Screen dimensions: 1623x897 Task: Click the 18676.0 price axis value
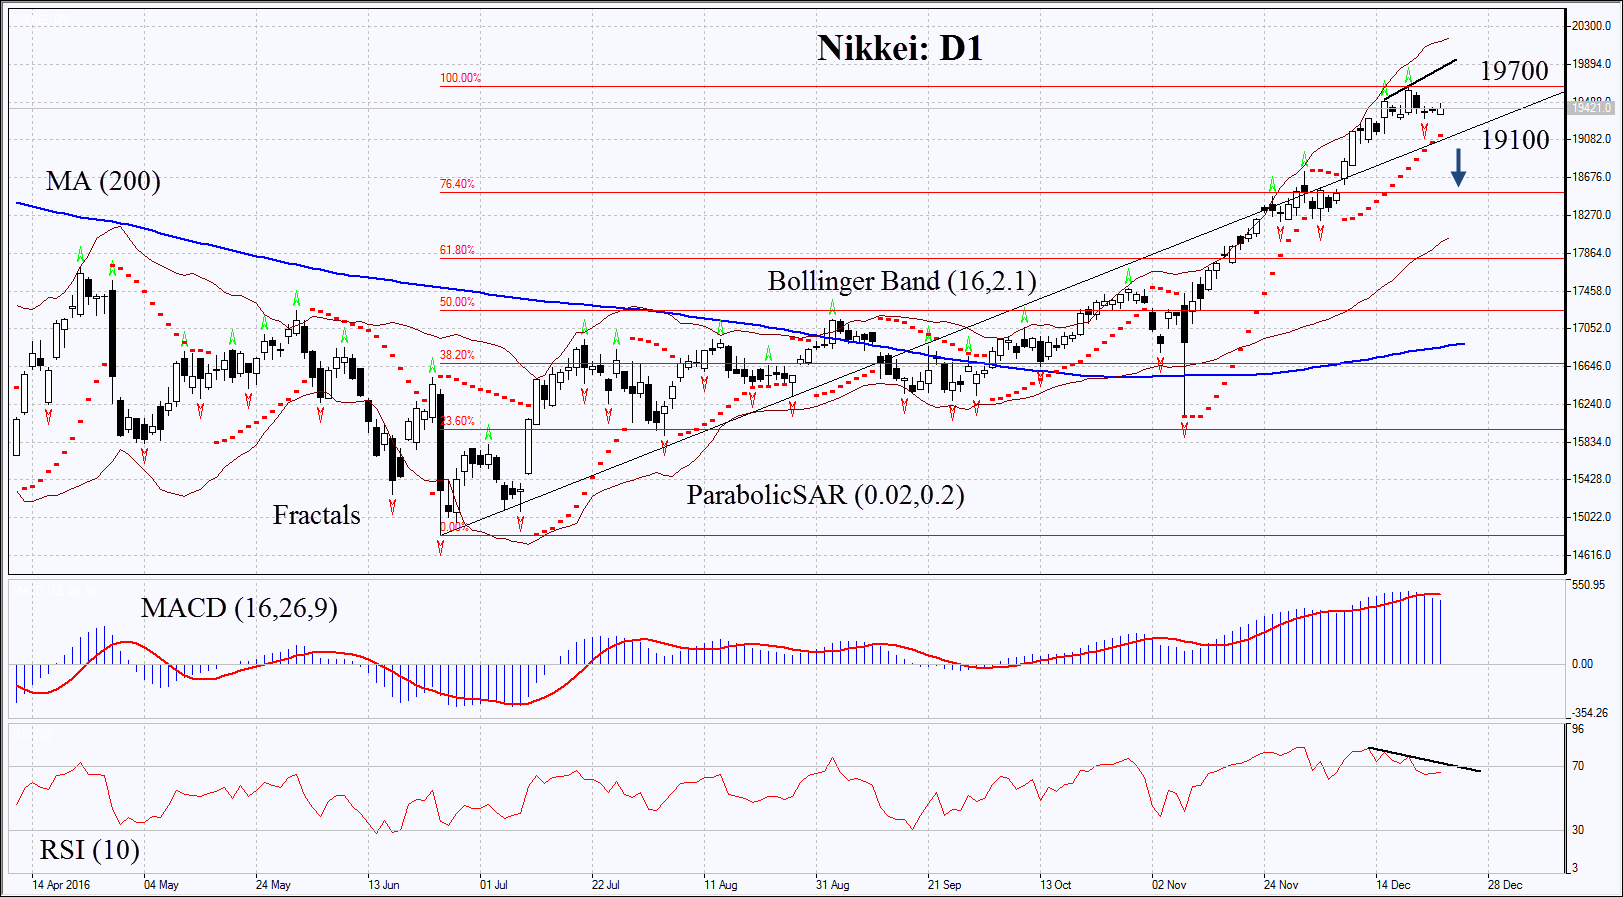(1591, 177)
